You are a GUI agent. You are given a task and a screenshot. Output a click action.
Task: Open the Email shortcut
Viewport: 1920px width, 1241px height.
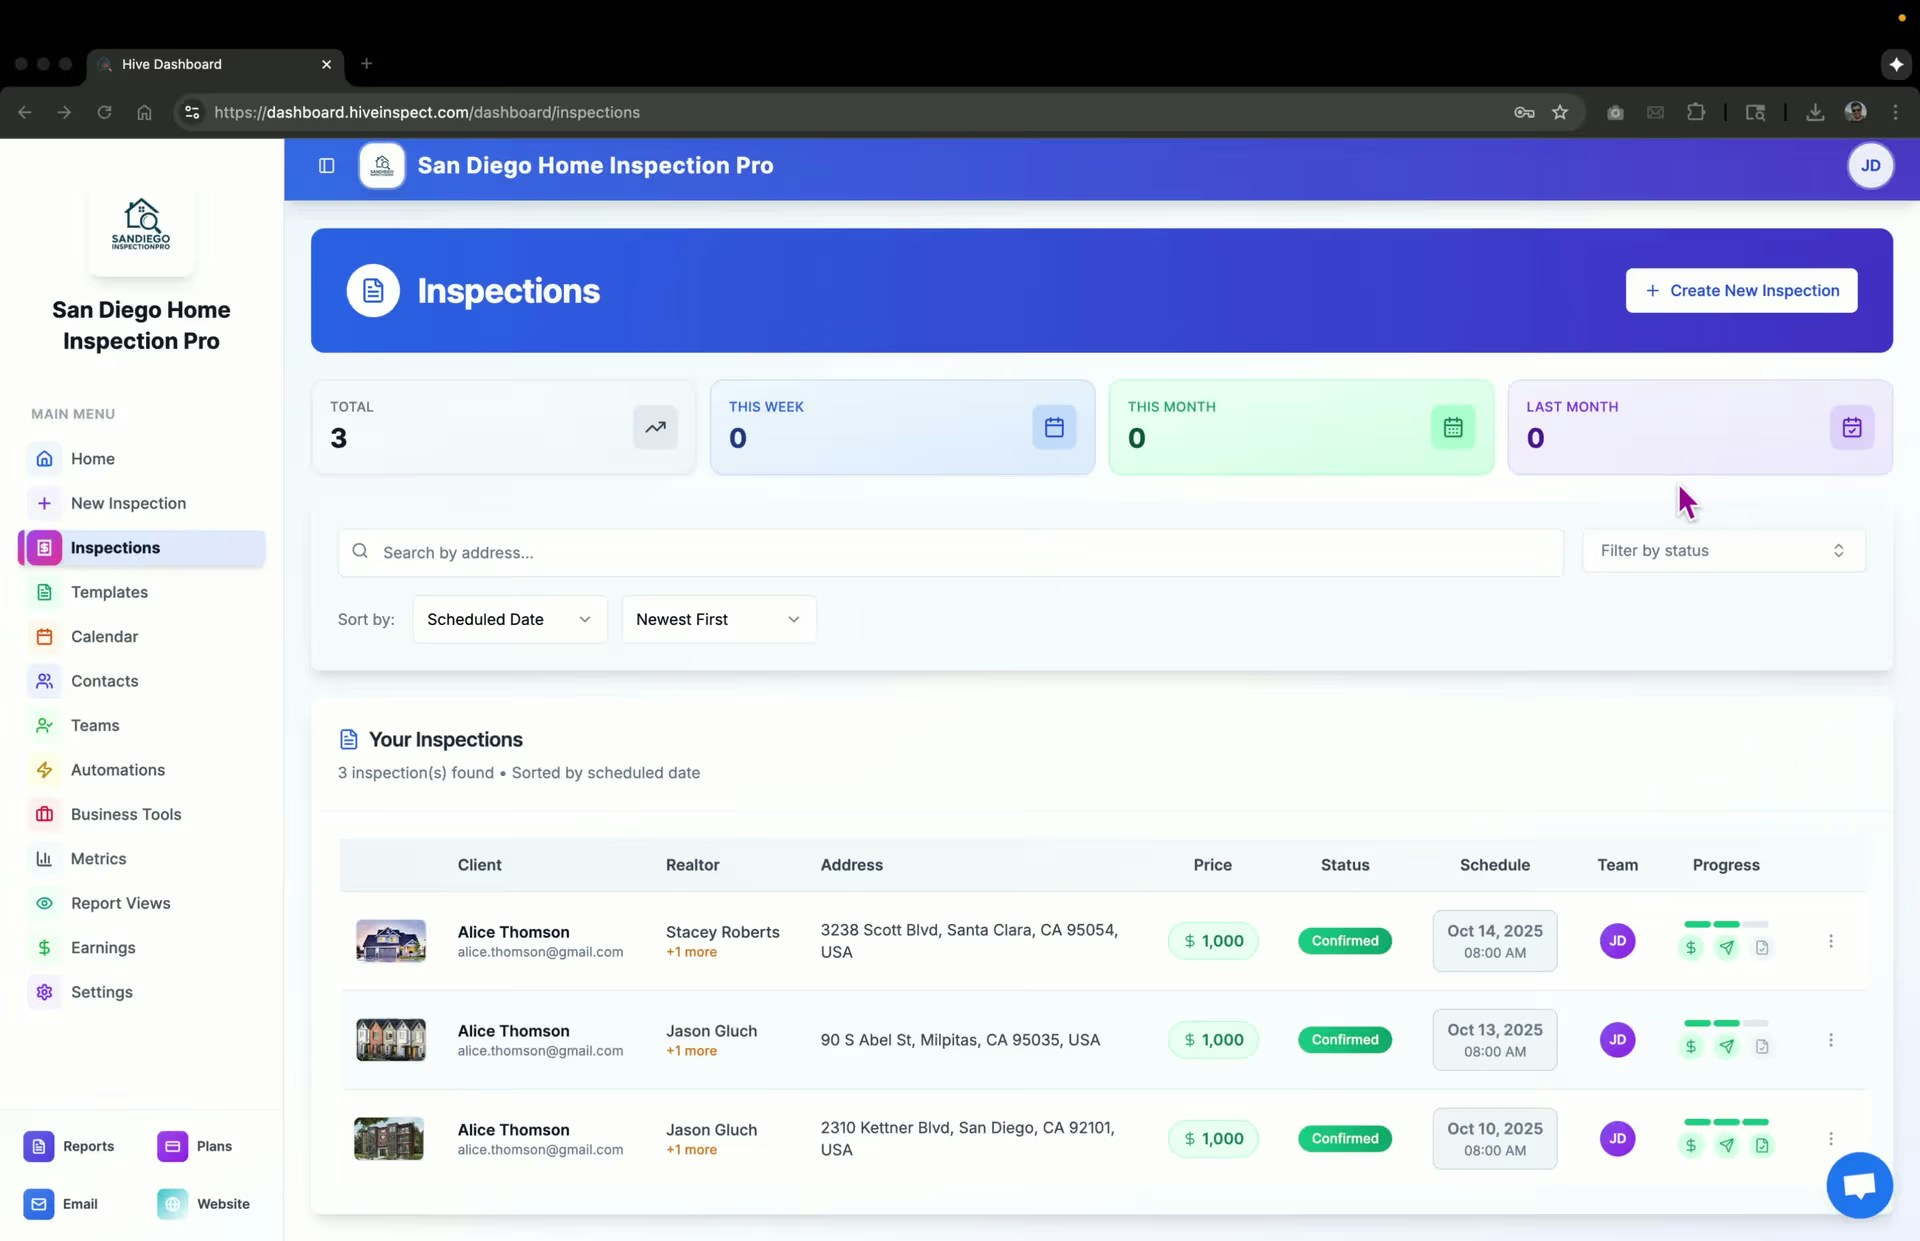pyautogui.click(x=61, y=1205)
